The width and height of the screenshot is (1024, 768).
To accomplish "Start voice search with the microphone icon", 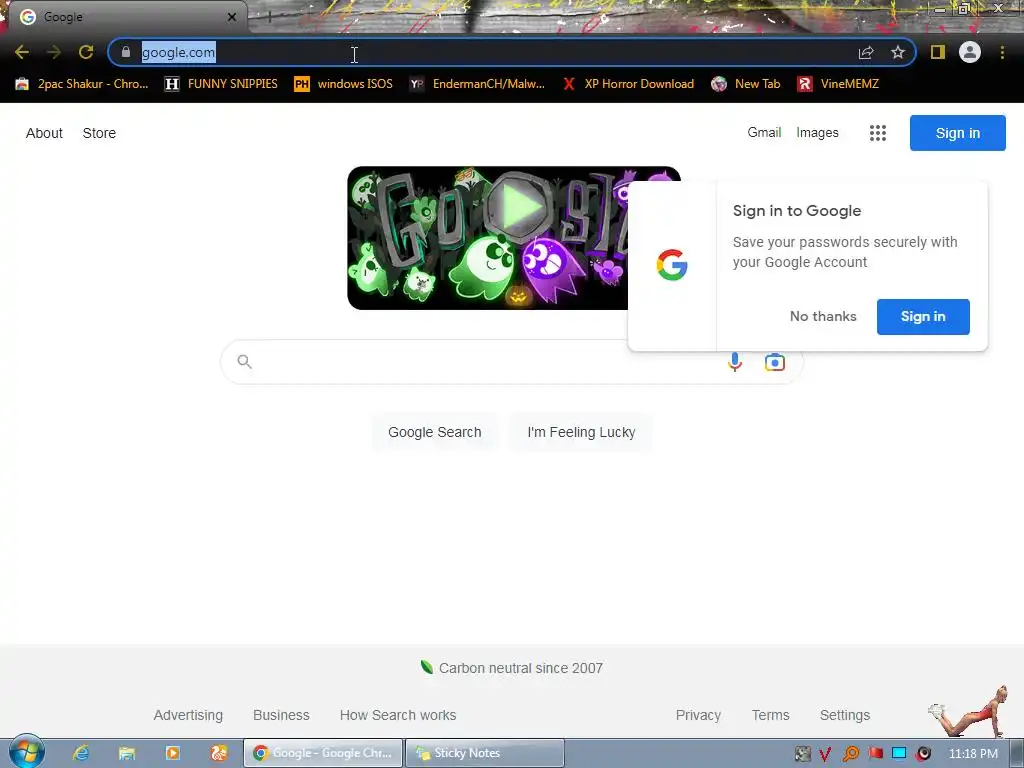I will click(735, 362).
